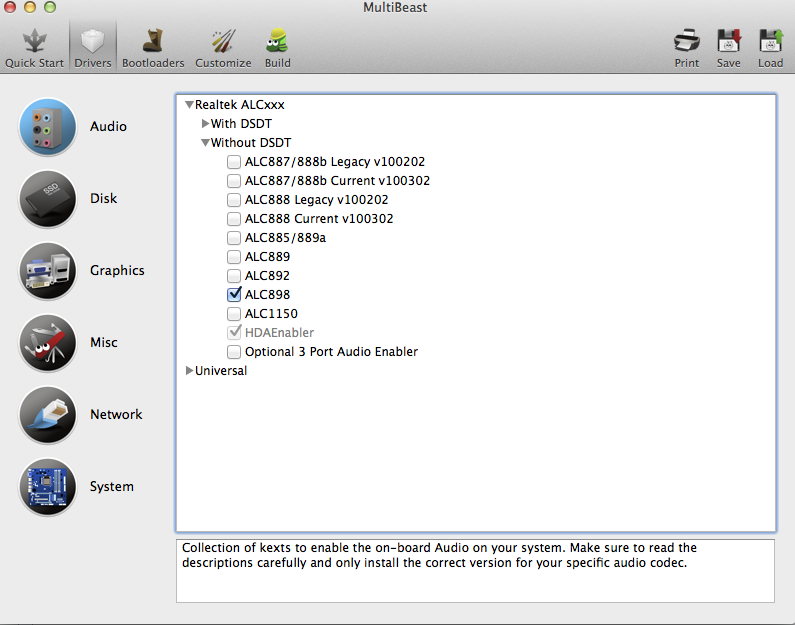Collapse the Without DSDT group
Viewport: 795px width, 625px height.
(x=205, y=143)
